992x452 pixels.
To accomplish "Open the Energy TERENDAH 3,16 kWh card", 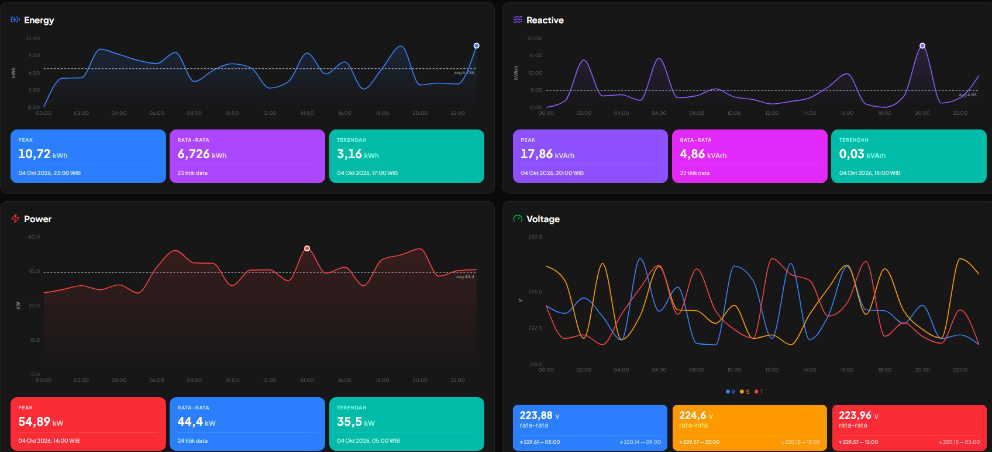I will (406, 156).
